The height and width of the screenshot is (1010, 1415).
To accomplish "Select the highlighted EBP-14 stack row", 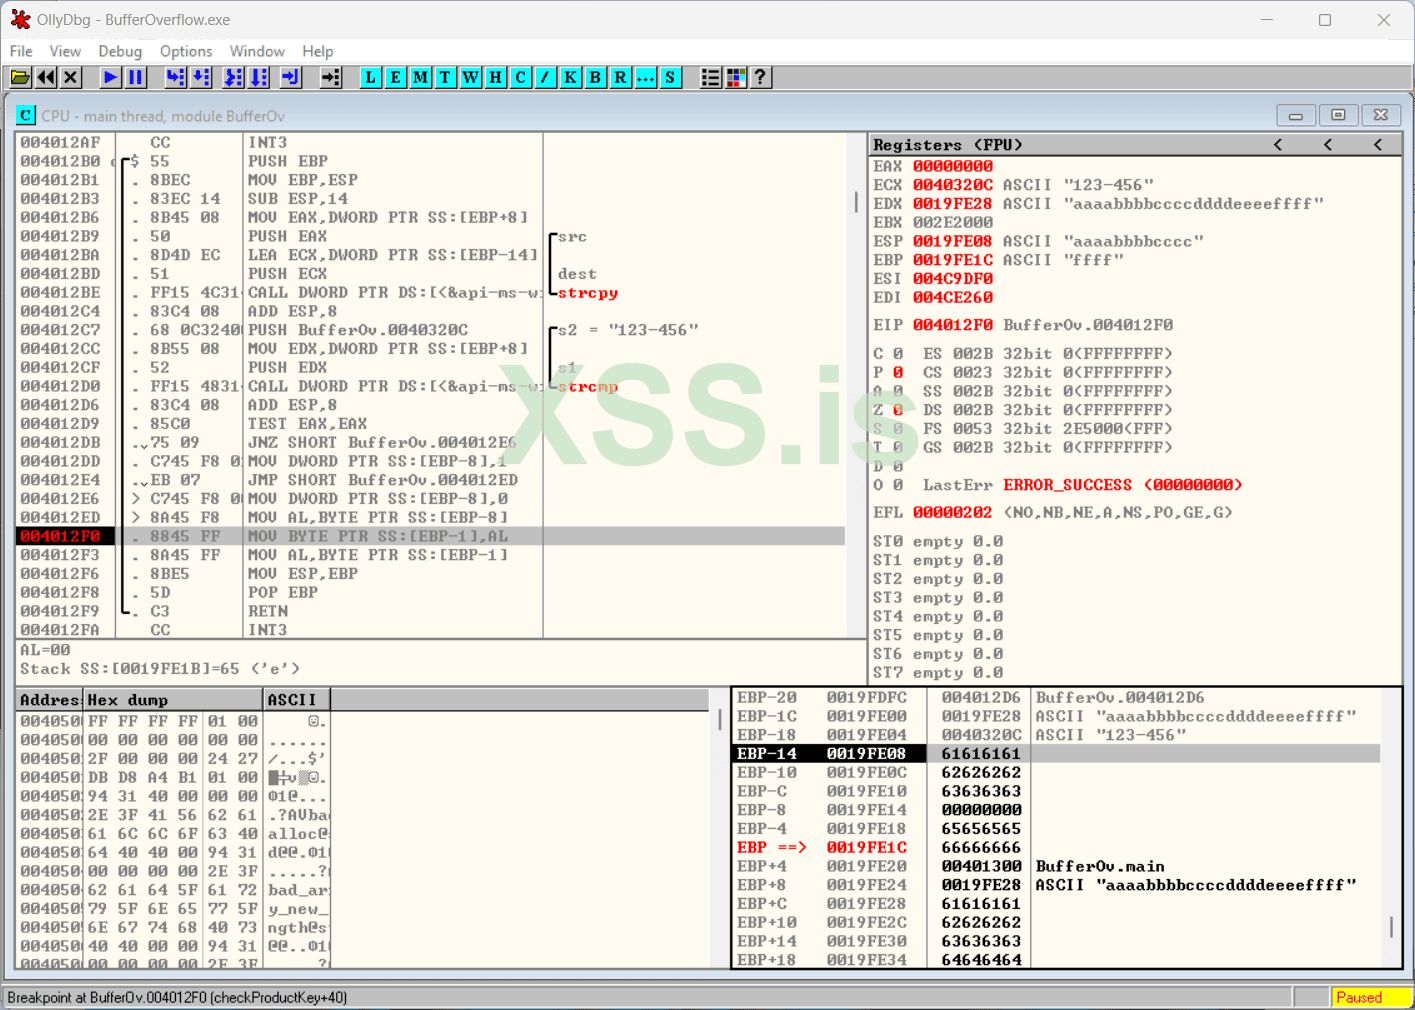I will [x=1056, y=754].
